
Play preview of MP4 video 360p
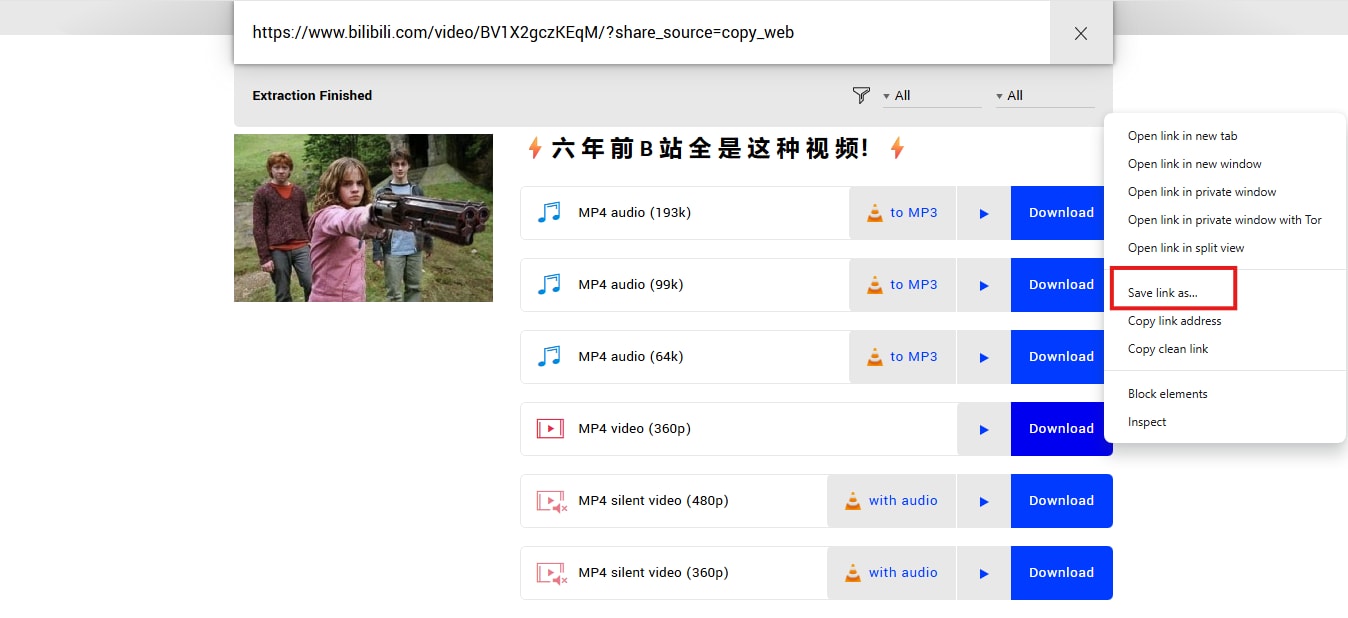[x=984, y=429]
